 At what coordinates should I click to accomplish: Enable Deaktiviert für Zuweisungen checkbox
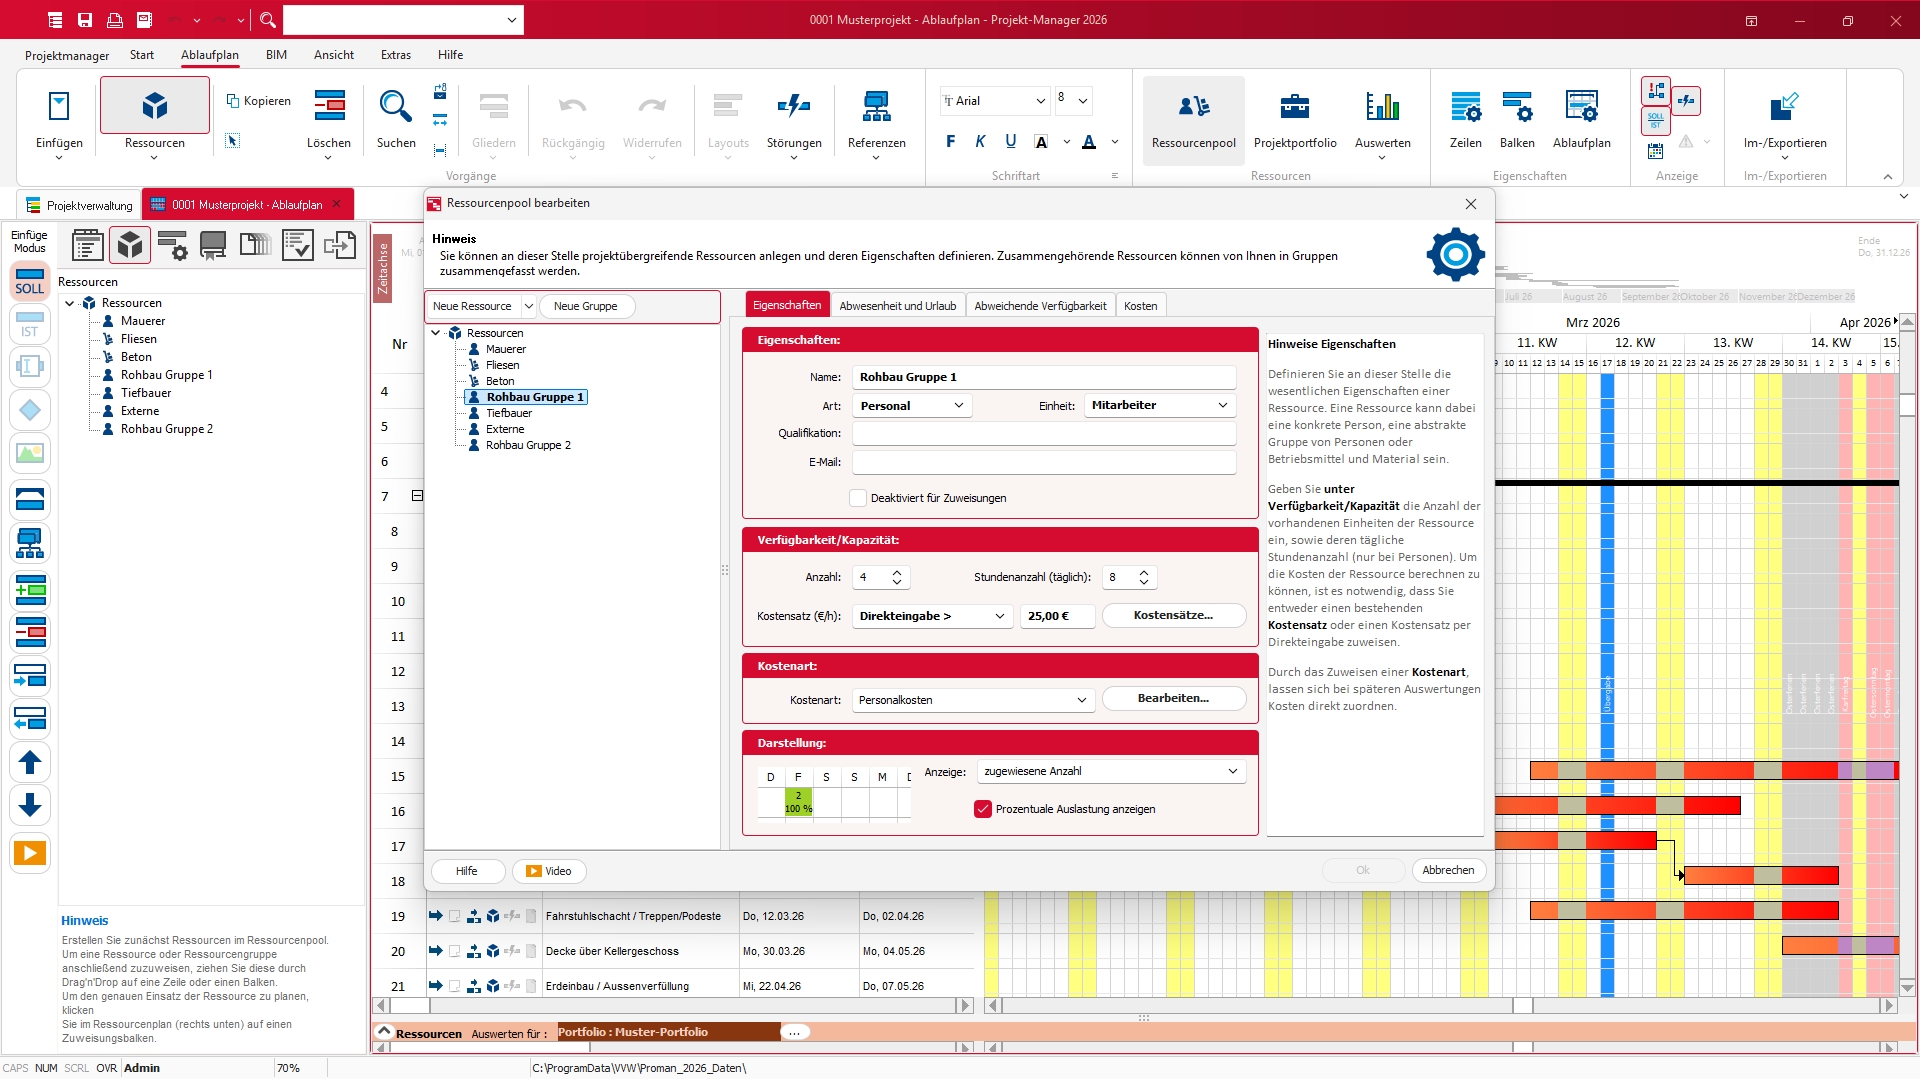(857, 498)
